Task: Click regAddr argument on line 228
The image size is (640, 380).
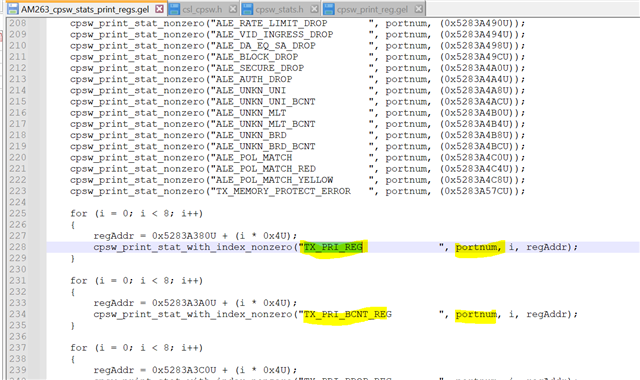Action: pyautogui.click(x=546, y=247)
